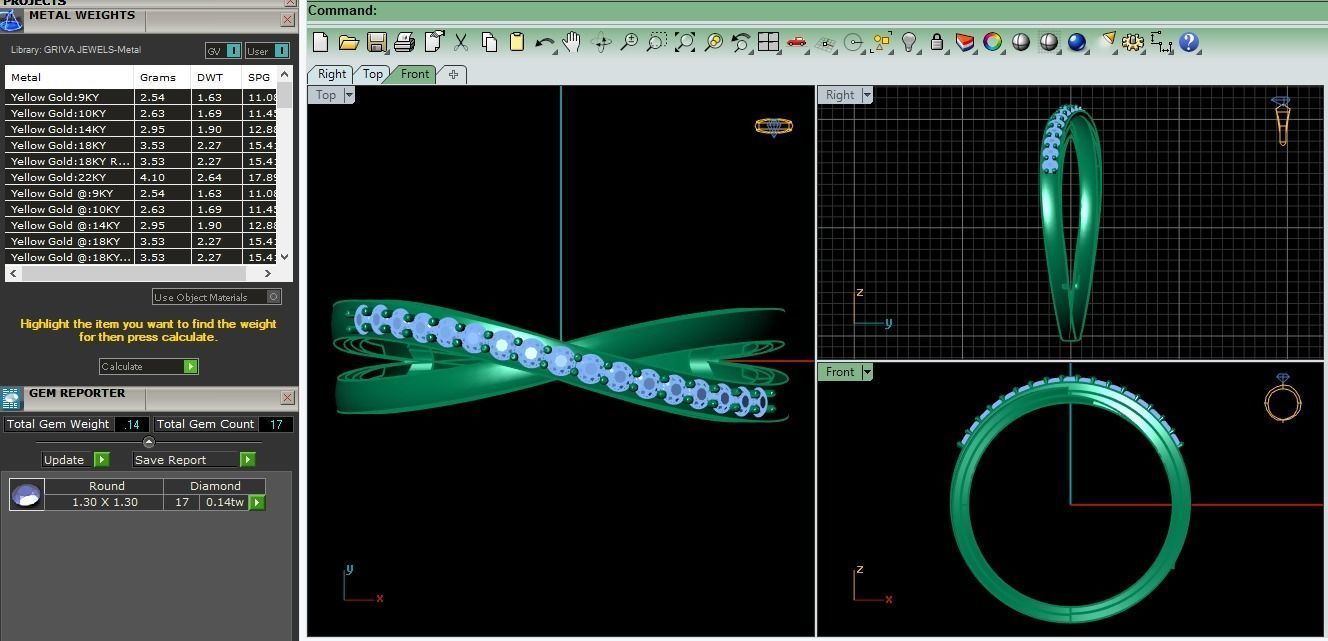Viewport: 1328px width, 641px height.
Task: Select the Pan hand tool
Action: pyautogui.click(x=572, y=42)
